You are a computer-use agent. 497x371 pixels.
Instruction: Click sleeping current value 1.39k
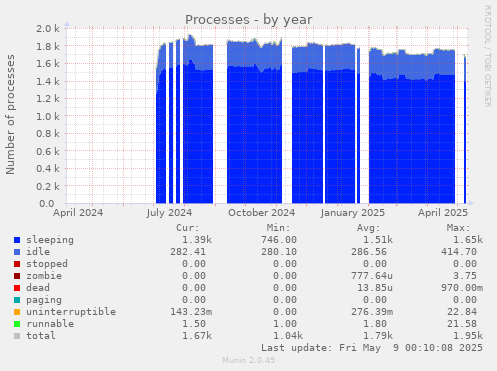pos(197,240)
